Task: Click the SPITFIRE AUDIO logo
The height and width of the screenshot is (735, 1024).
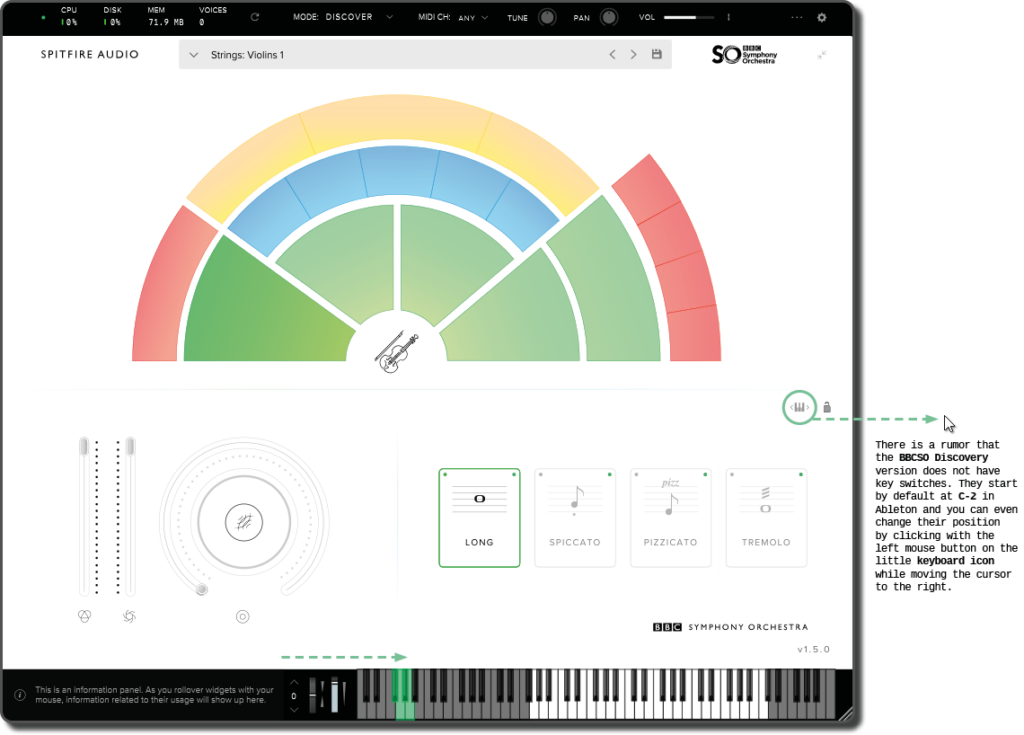Action: pyautogui.click(x=89, y=54)
